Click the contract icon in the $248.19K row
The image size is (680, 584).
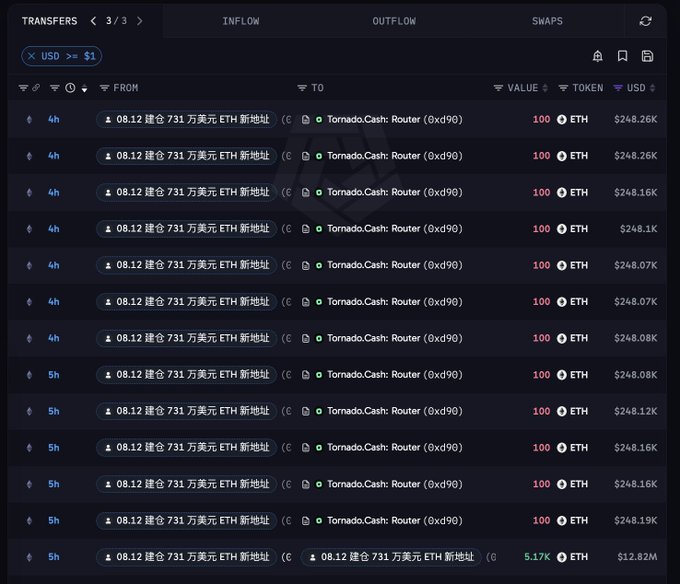[x=306, y=521]
